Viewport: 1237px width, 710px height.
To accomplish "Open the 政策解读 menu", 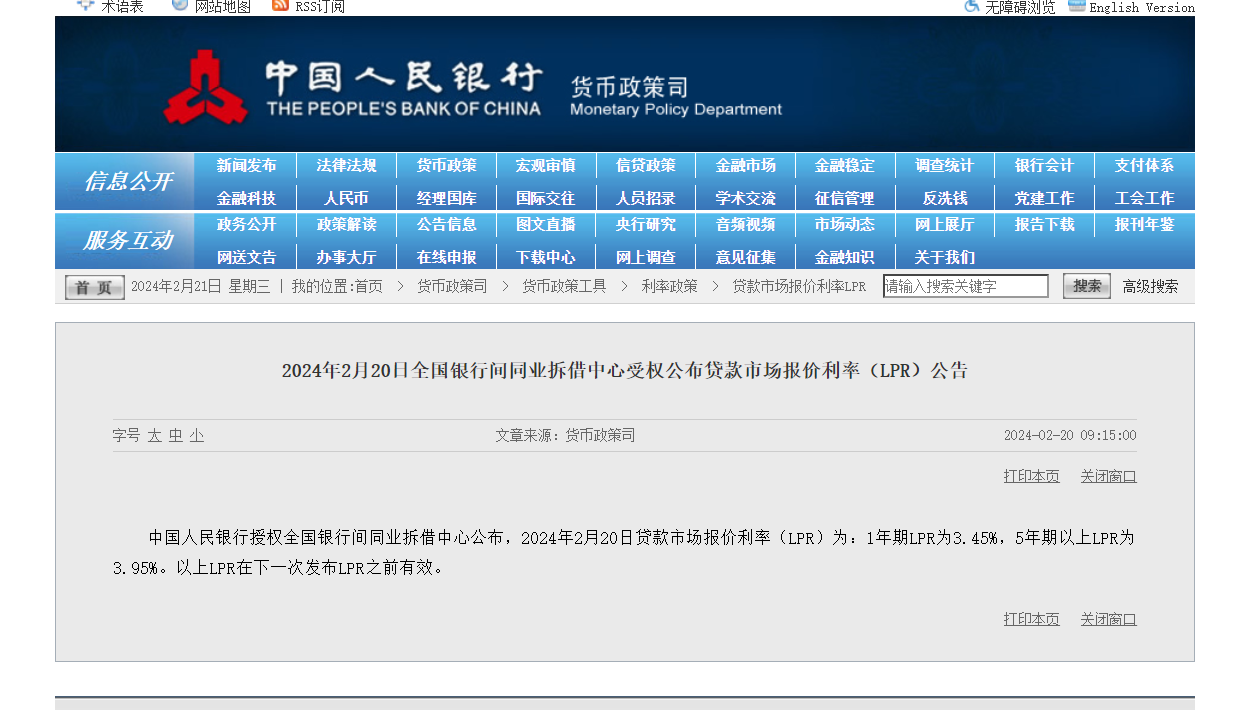I will coord(346,225).
